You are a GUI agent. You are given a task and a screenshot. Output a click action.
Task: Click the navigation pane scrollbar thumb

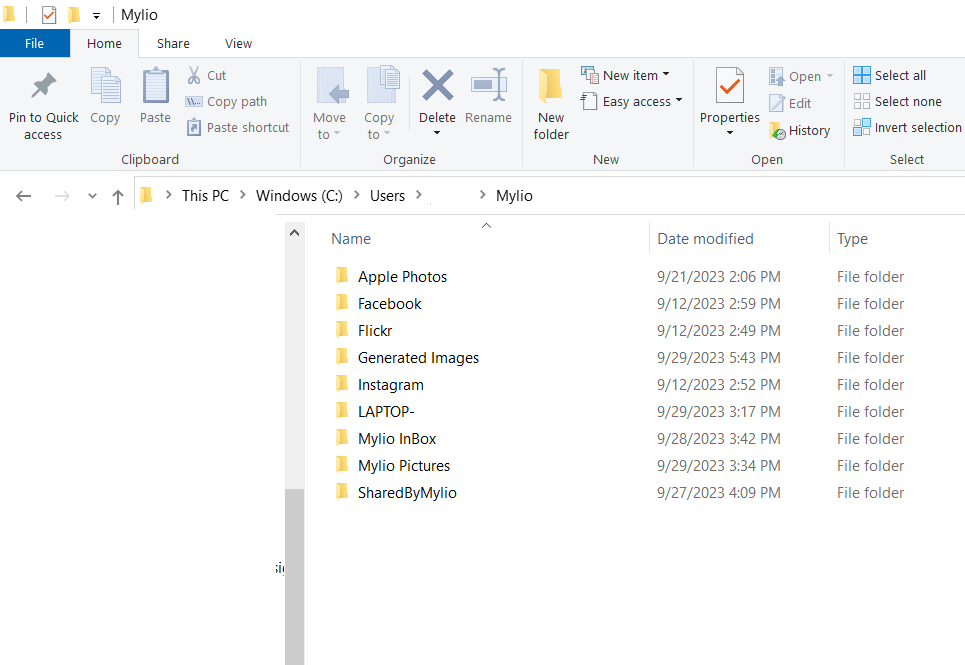294,576
